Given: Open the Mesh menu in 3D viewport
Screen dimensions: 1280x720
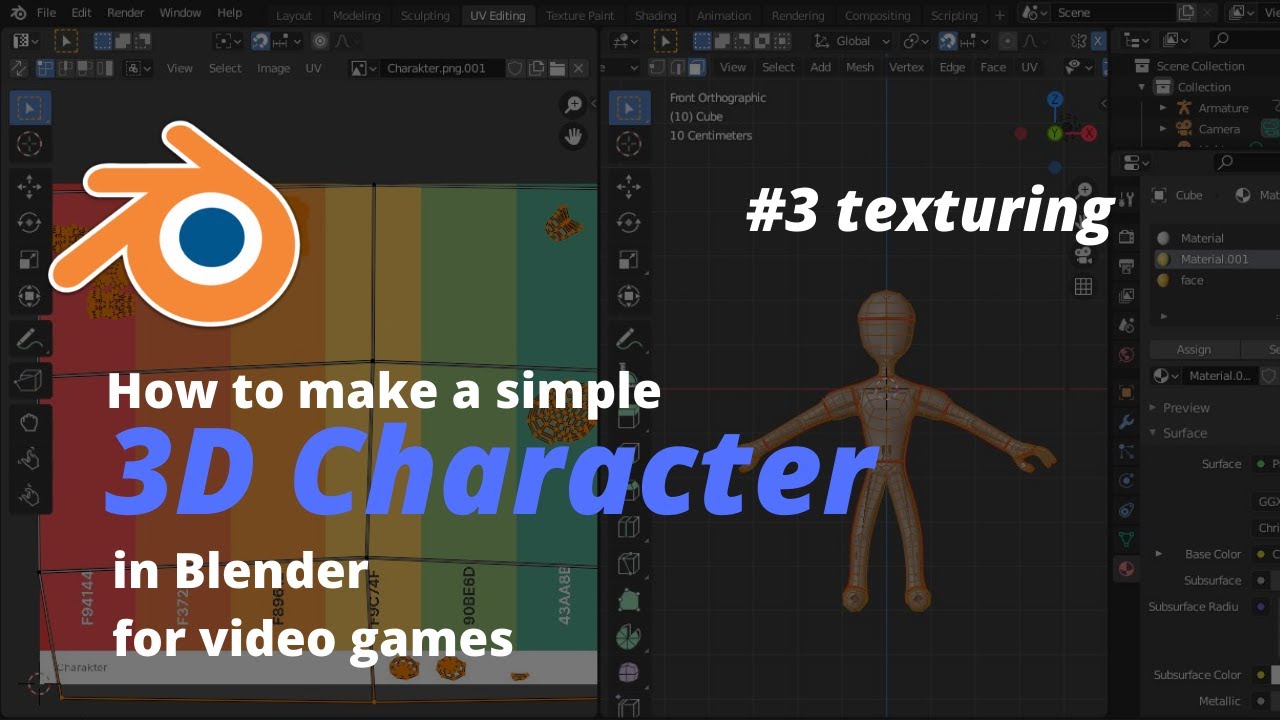Looking at the screenshot, I should click(x=860, y=67).
